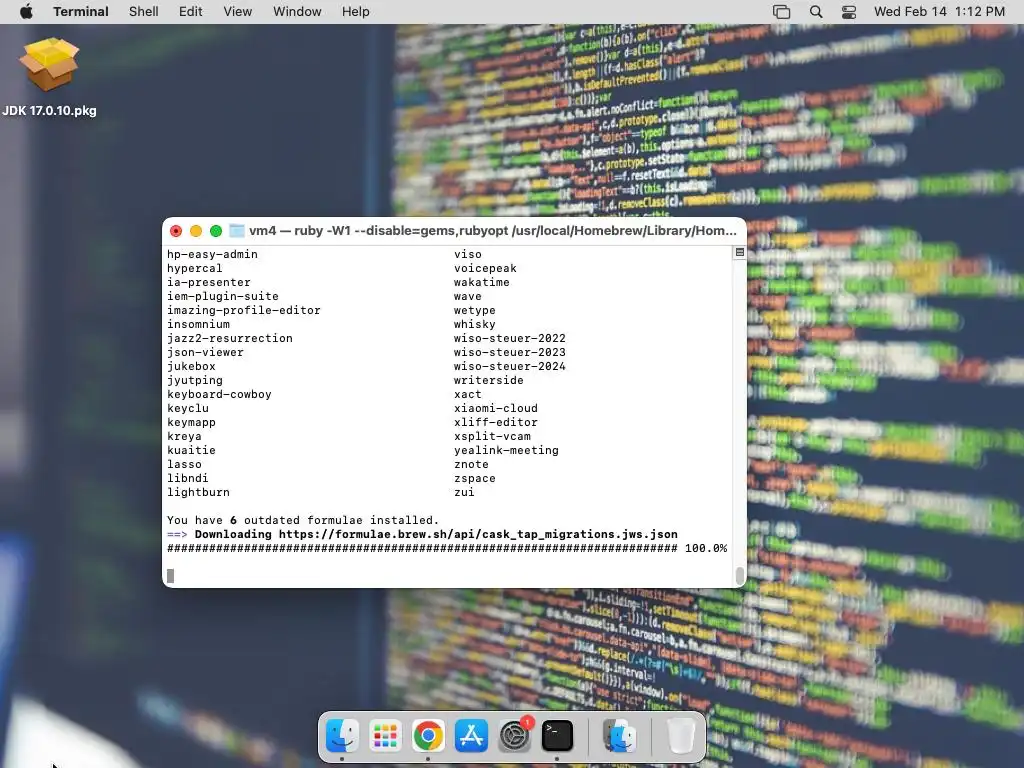Open Google Chrome from the Dock
The image size is (1024, 768).
point(428,736)
